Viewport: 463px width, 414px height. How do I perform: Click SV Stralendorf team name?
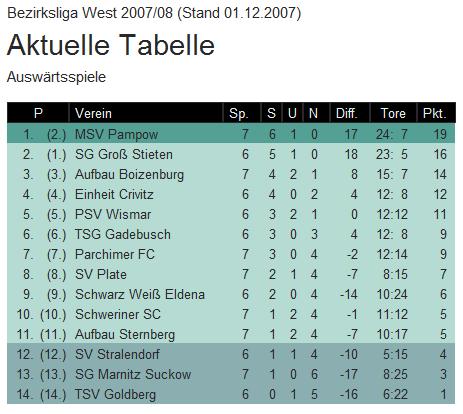pyautogui.click(x=117, y=354)
